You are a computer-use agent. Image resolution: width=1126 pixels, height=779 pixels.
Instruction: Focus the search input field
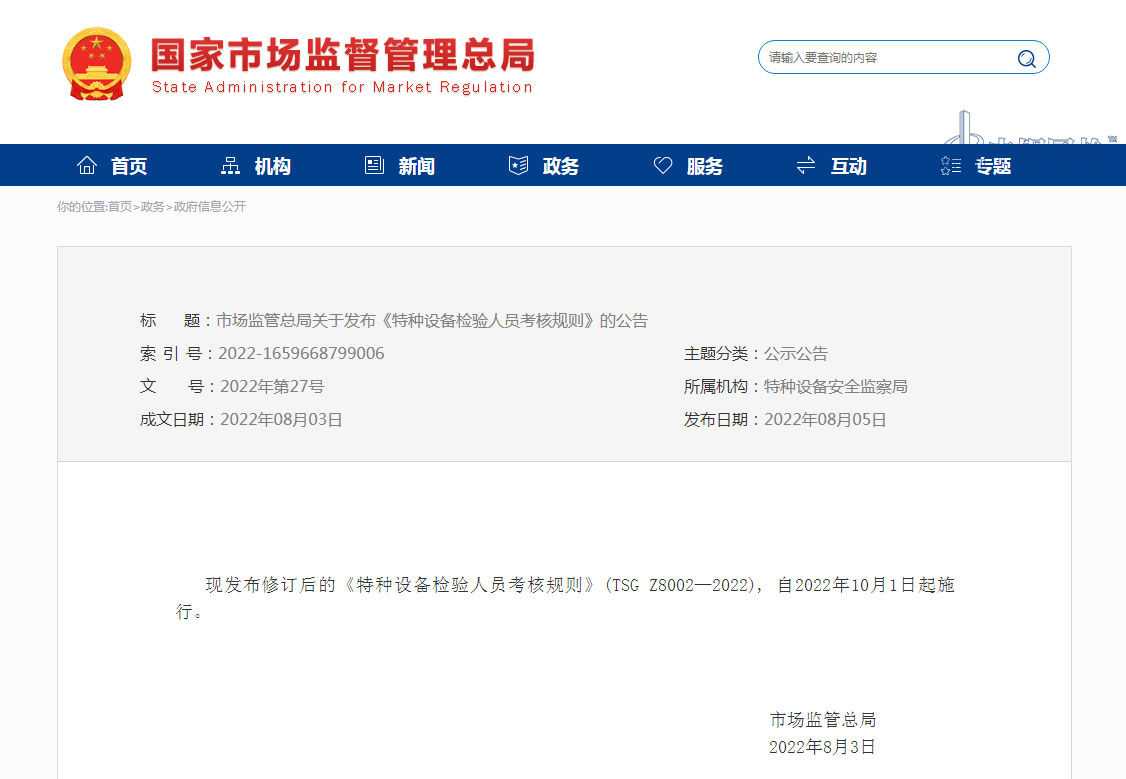click(x=885, y=58)
